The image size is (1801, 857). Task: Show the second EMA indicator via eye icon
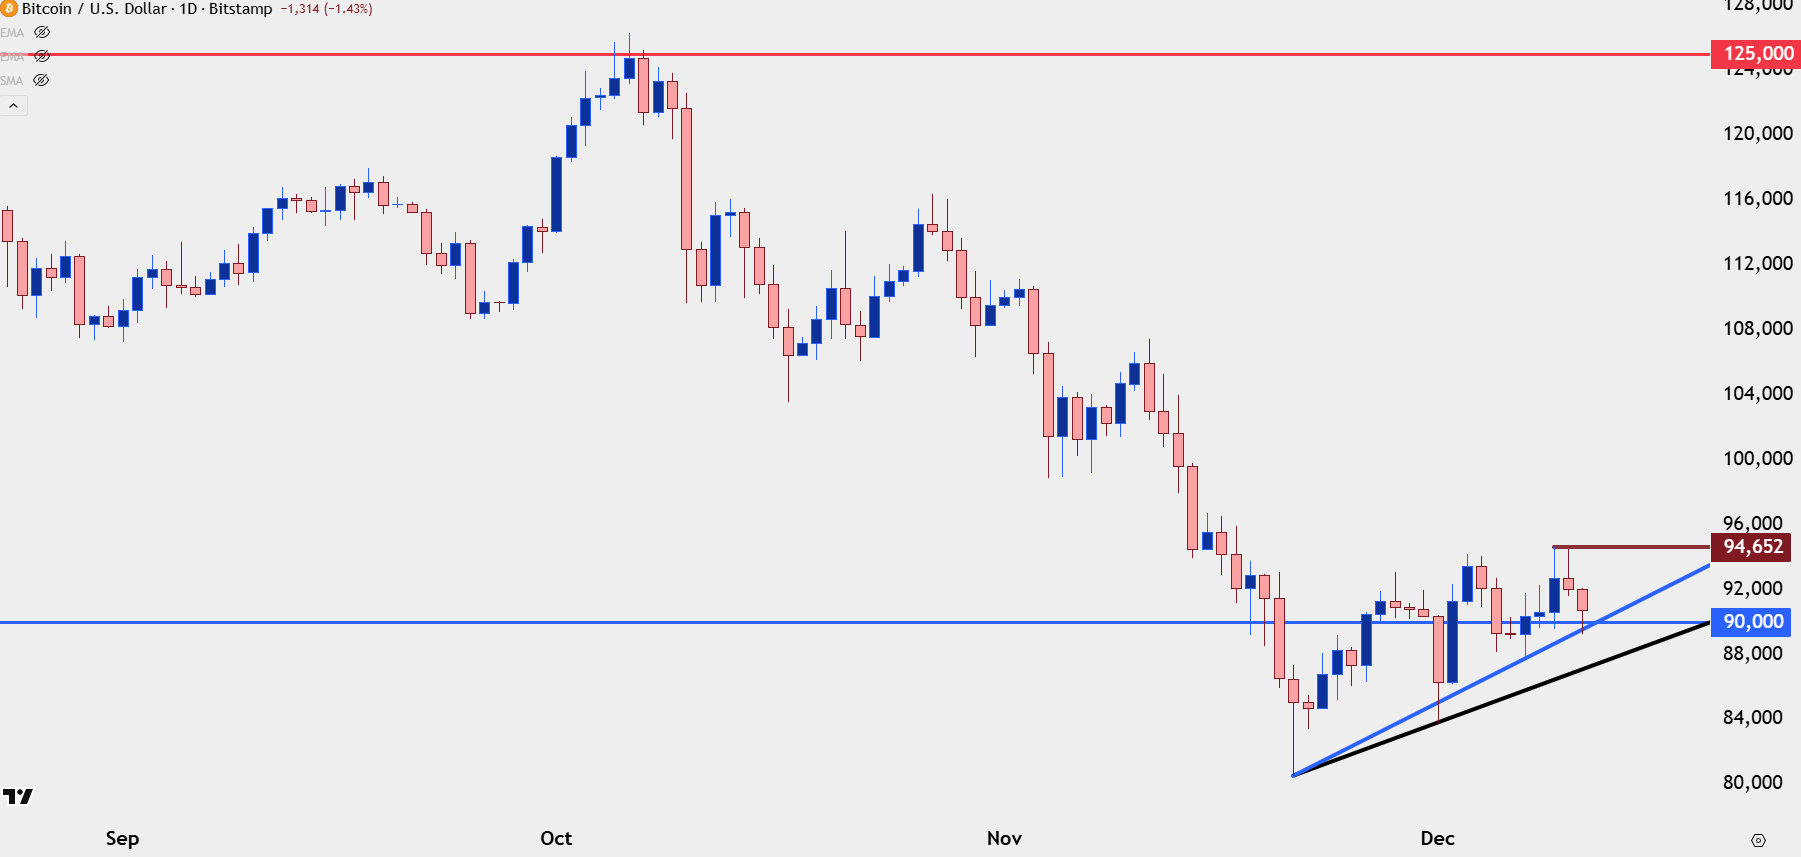42,57
